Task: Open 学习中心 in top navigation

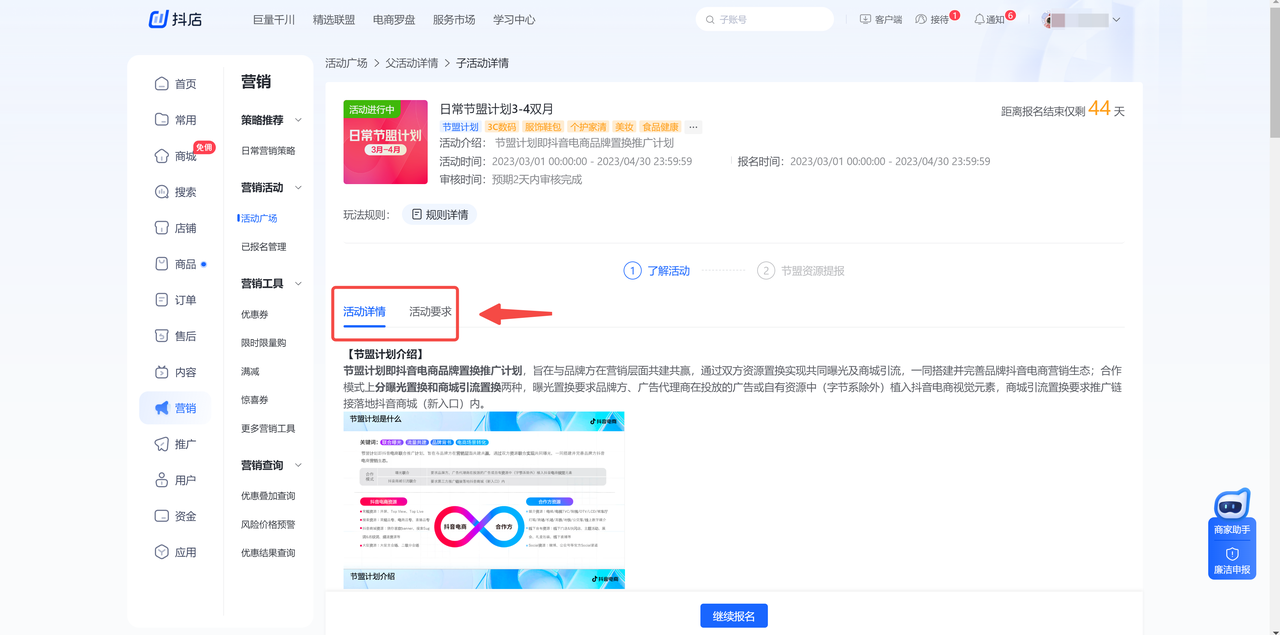Action: (x=514, y=19)
